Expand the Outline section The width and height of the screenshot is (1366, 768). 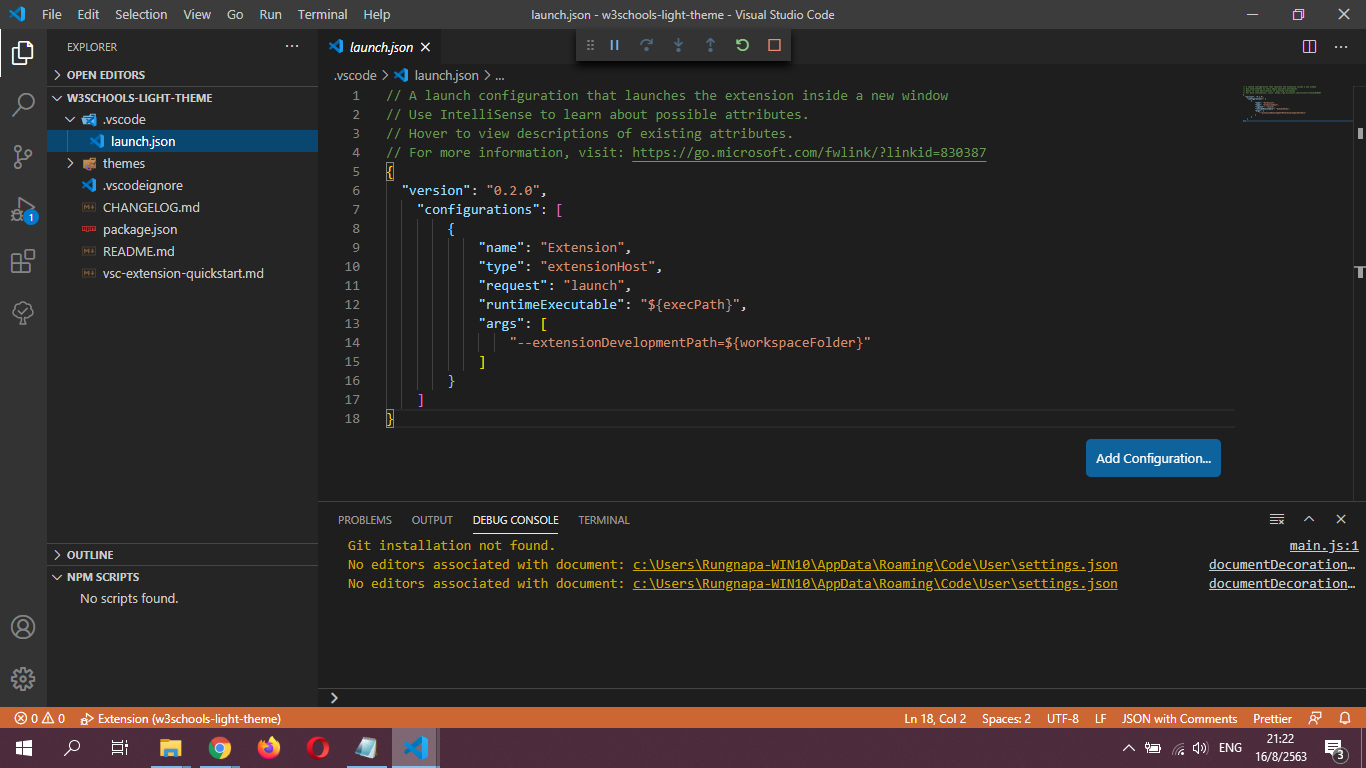point(182,555)
